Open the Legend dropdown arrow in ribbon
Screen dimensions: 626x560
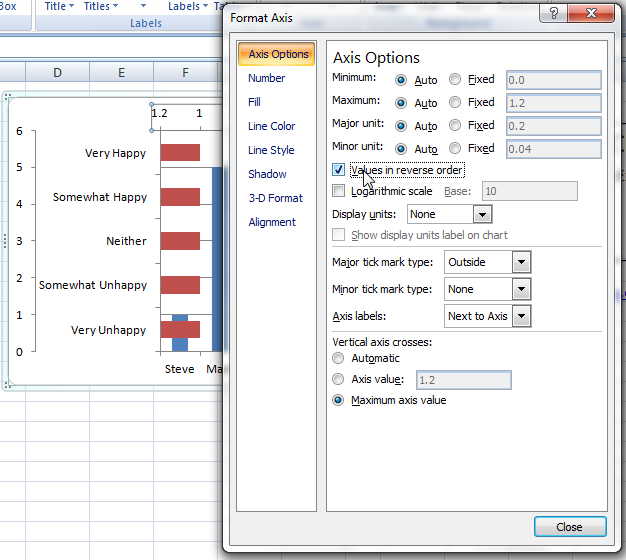[x=143, y=6]
